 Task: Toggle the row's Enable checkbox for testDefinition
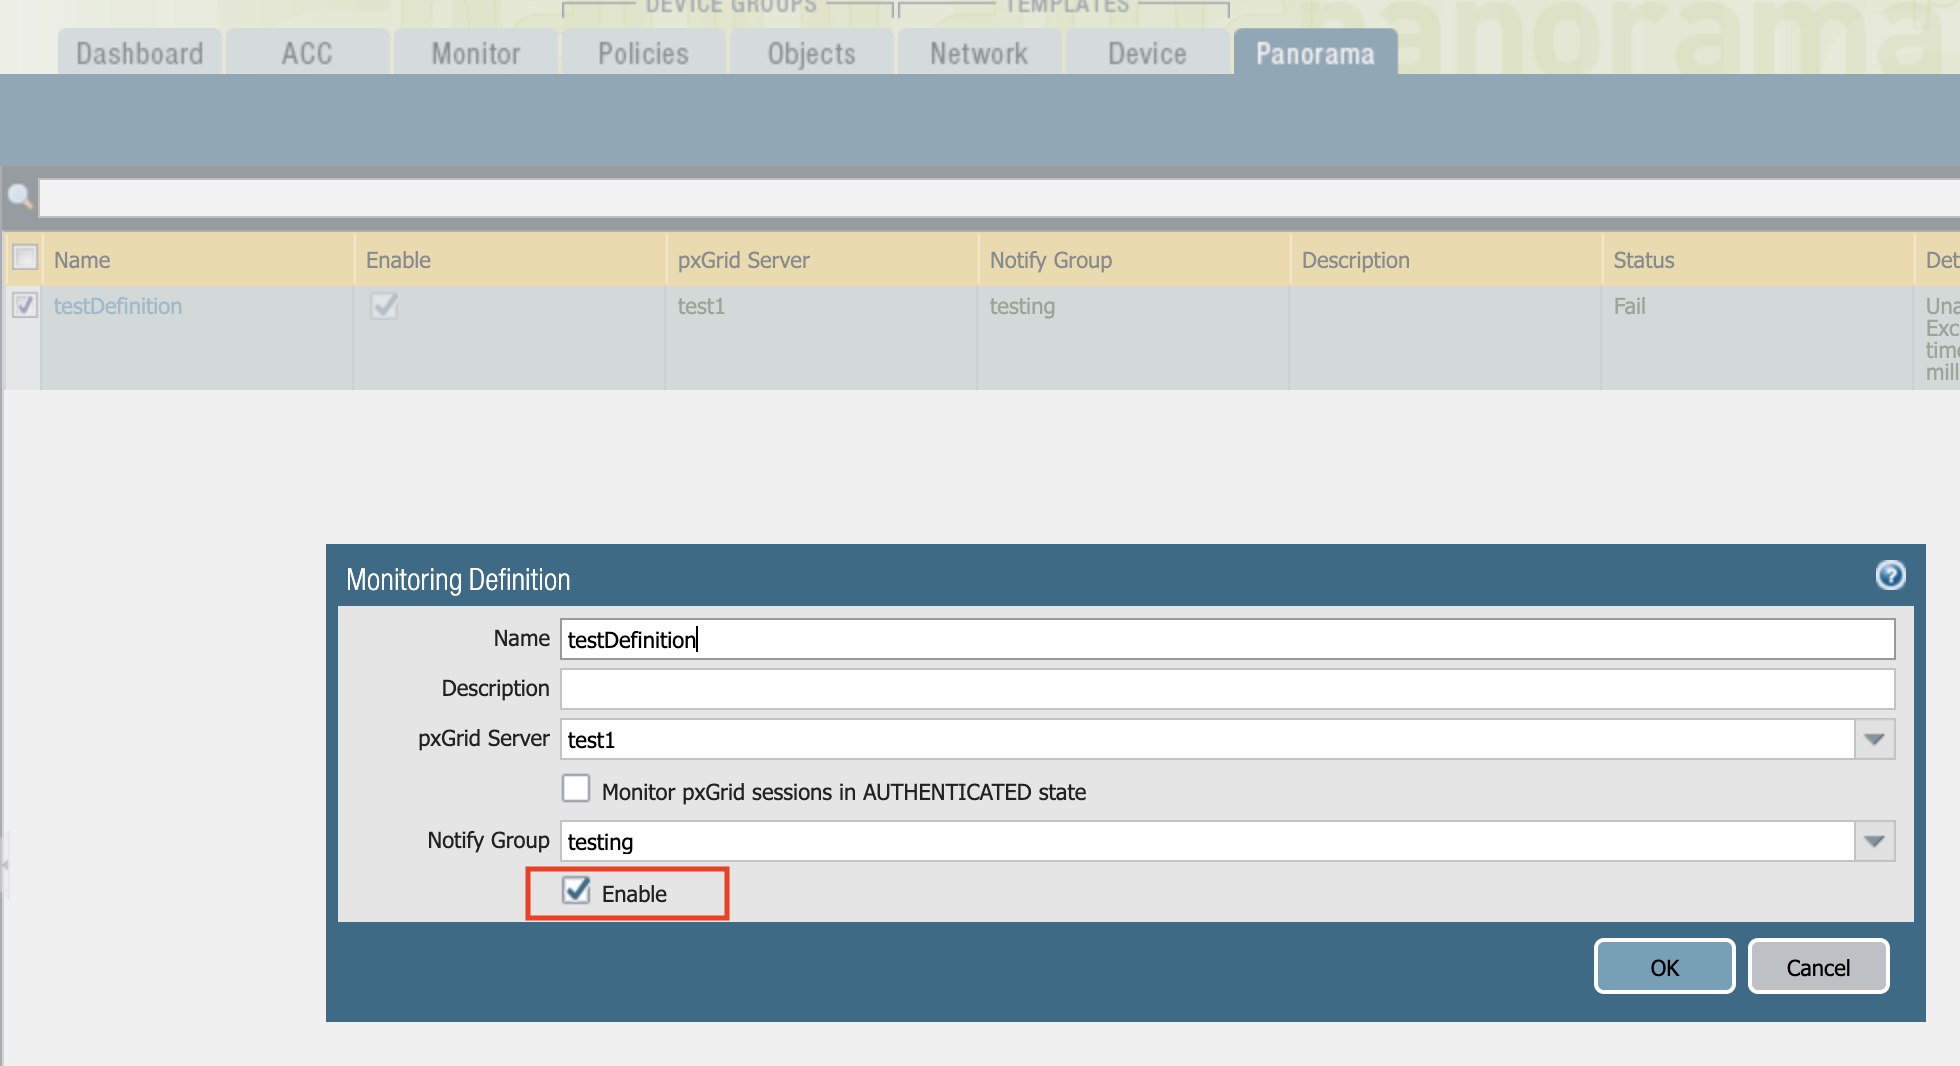384,305
